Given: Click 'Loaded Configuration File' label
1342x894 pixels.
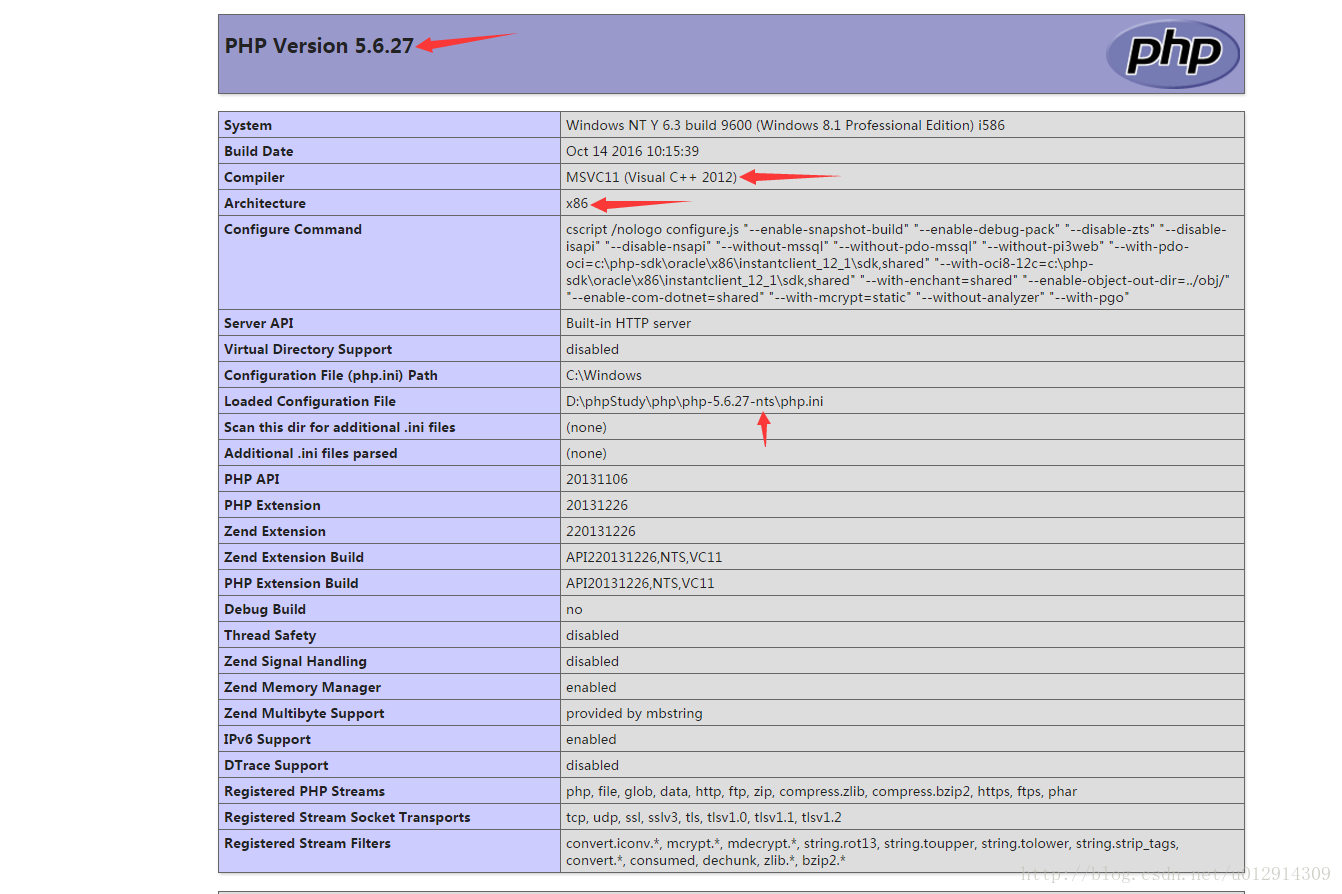Looking at the screenshot, I should click(x=310, y=401).
